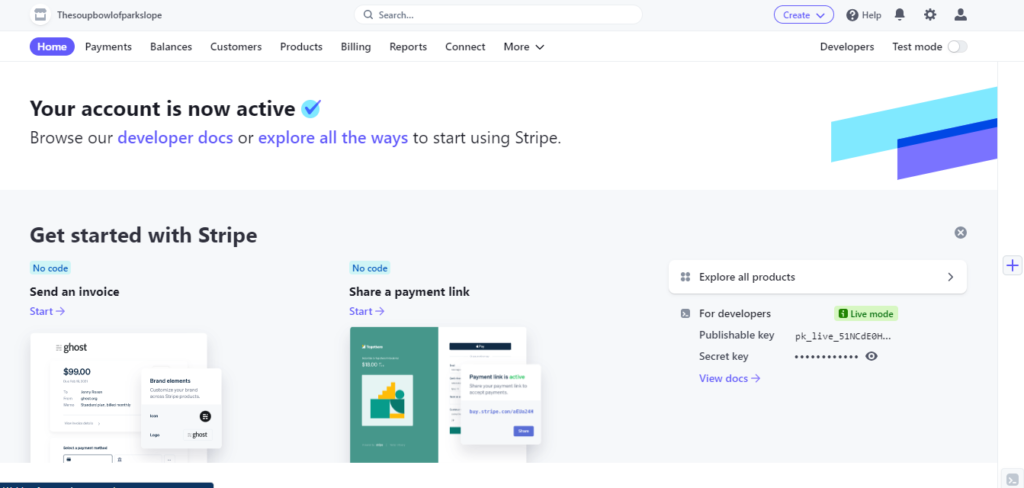Toggle Test mode switch
The image size is (1024, 488).
point(957,46)
